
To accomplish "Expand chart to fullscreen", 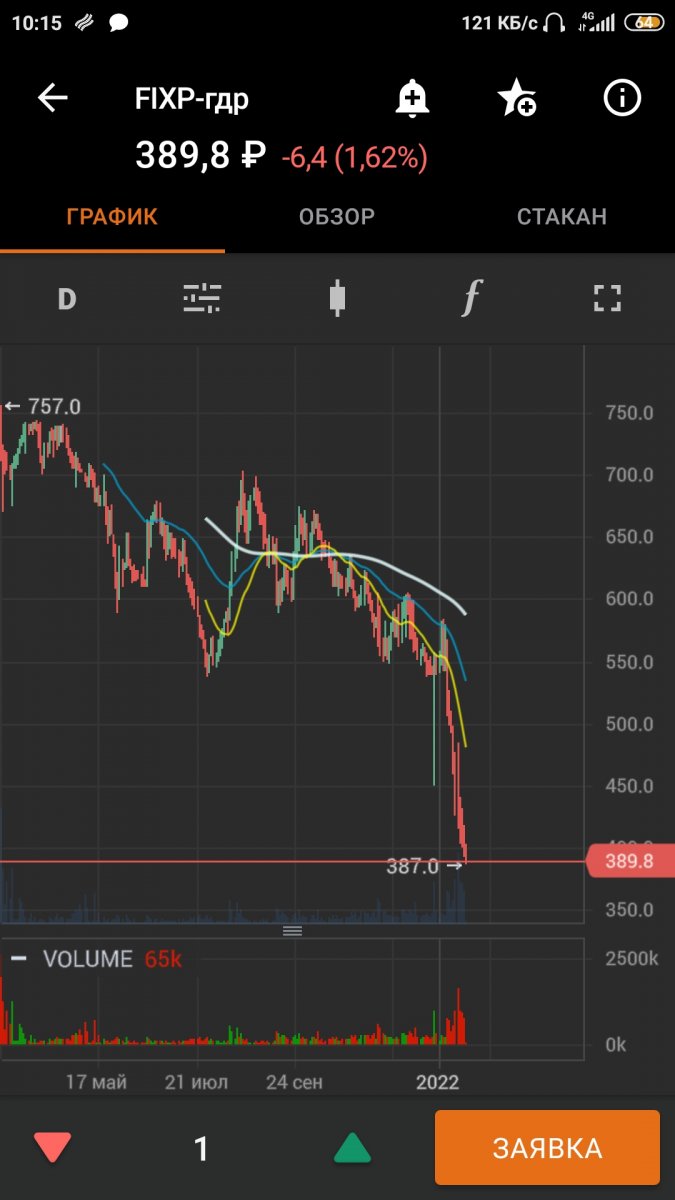I will pyautogui.click(x=607, y=298).
